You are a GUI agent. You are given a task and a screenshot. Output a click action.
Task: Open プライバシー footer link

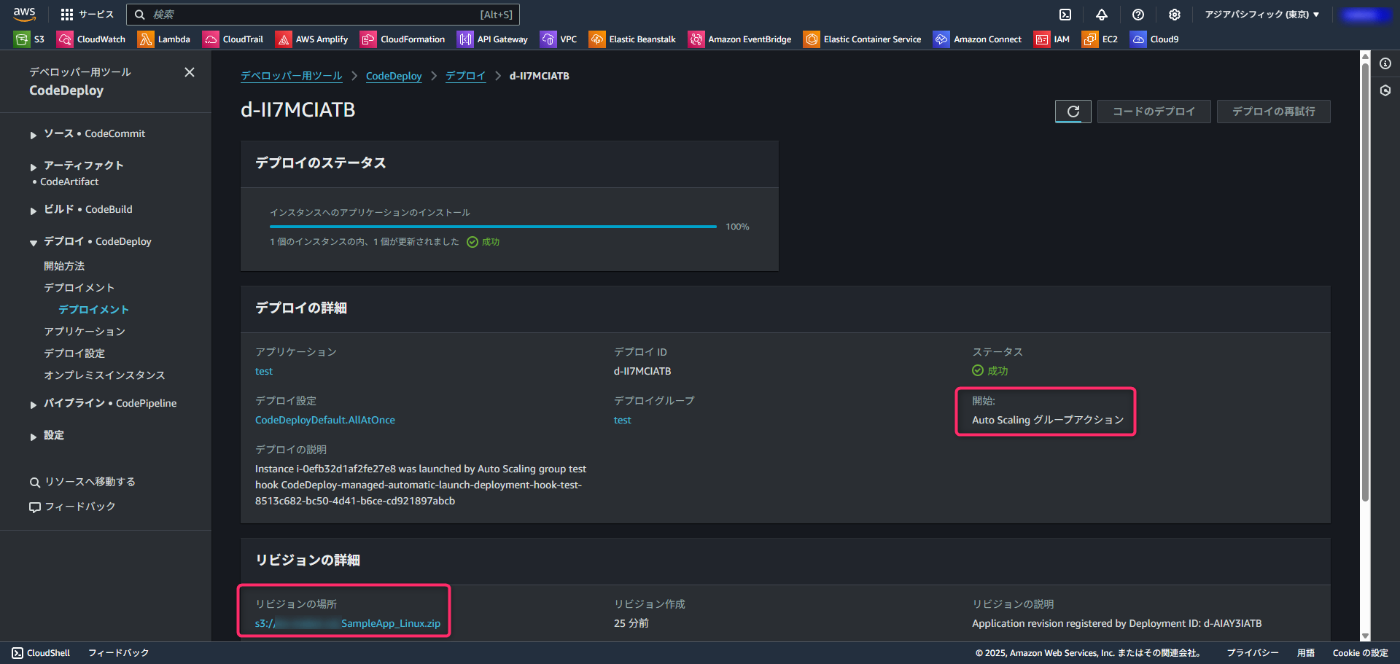pos(1254,653)
